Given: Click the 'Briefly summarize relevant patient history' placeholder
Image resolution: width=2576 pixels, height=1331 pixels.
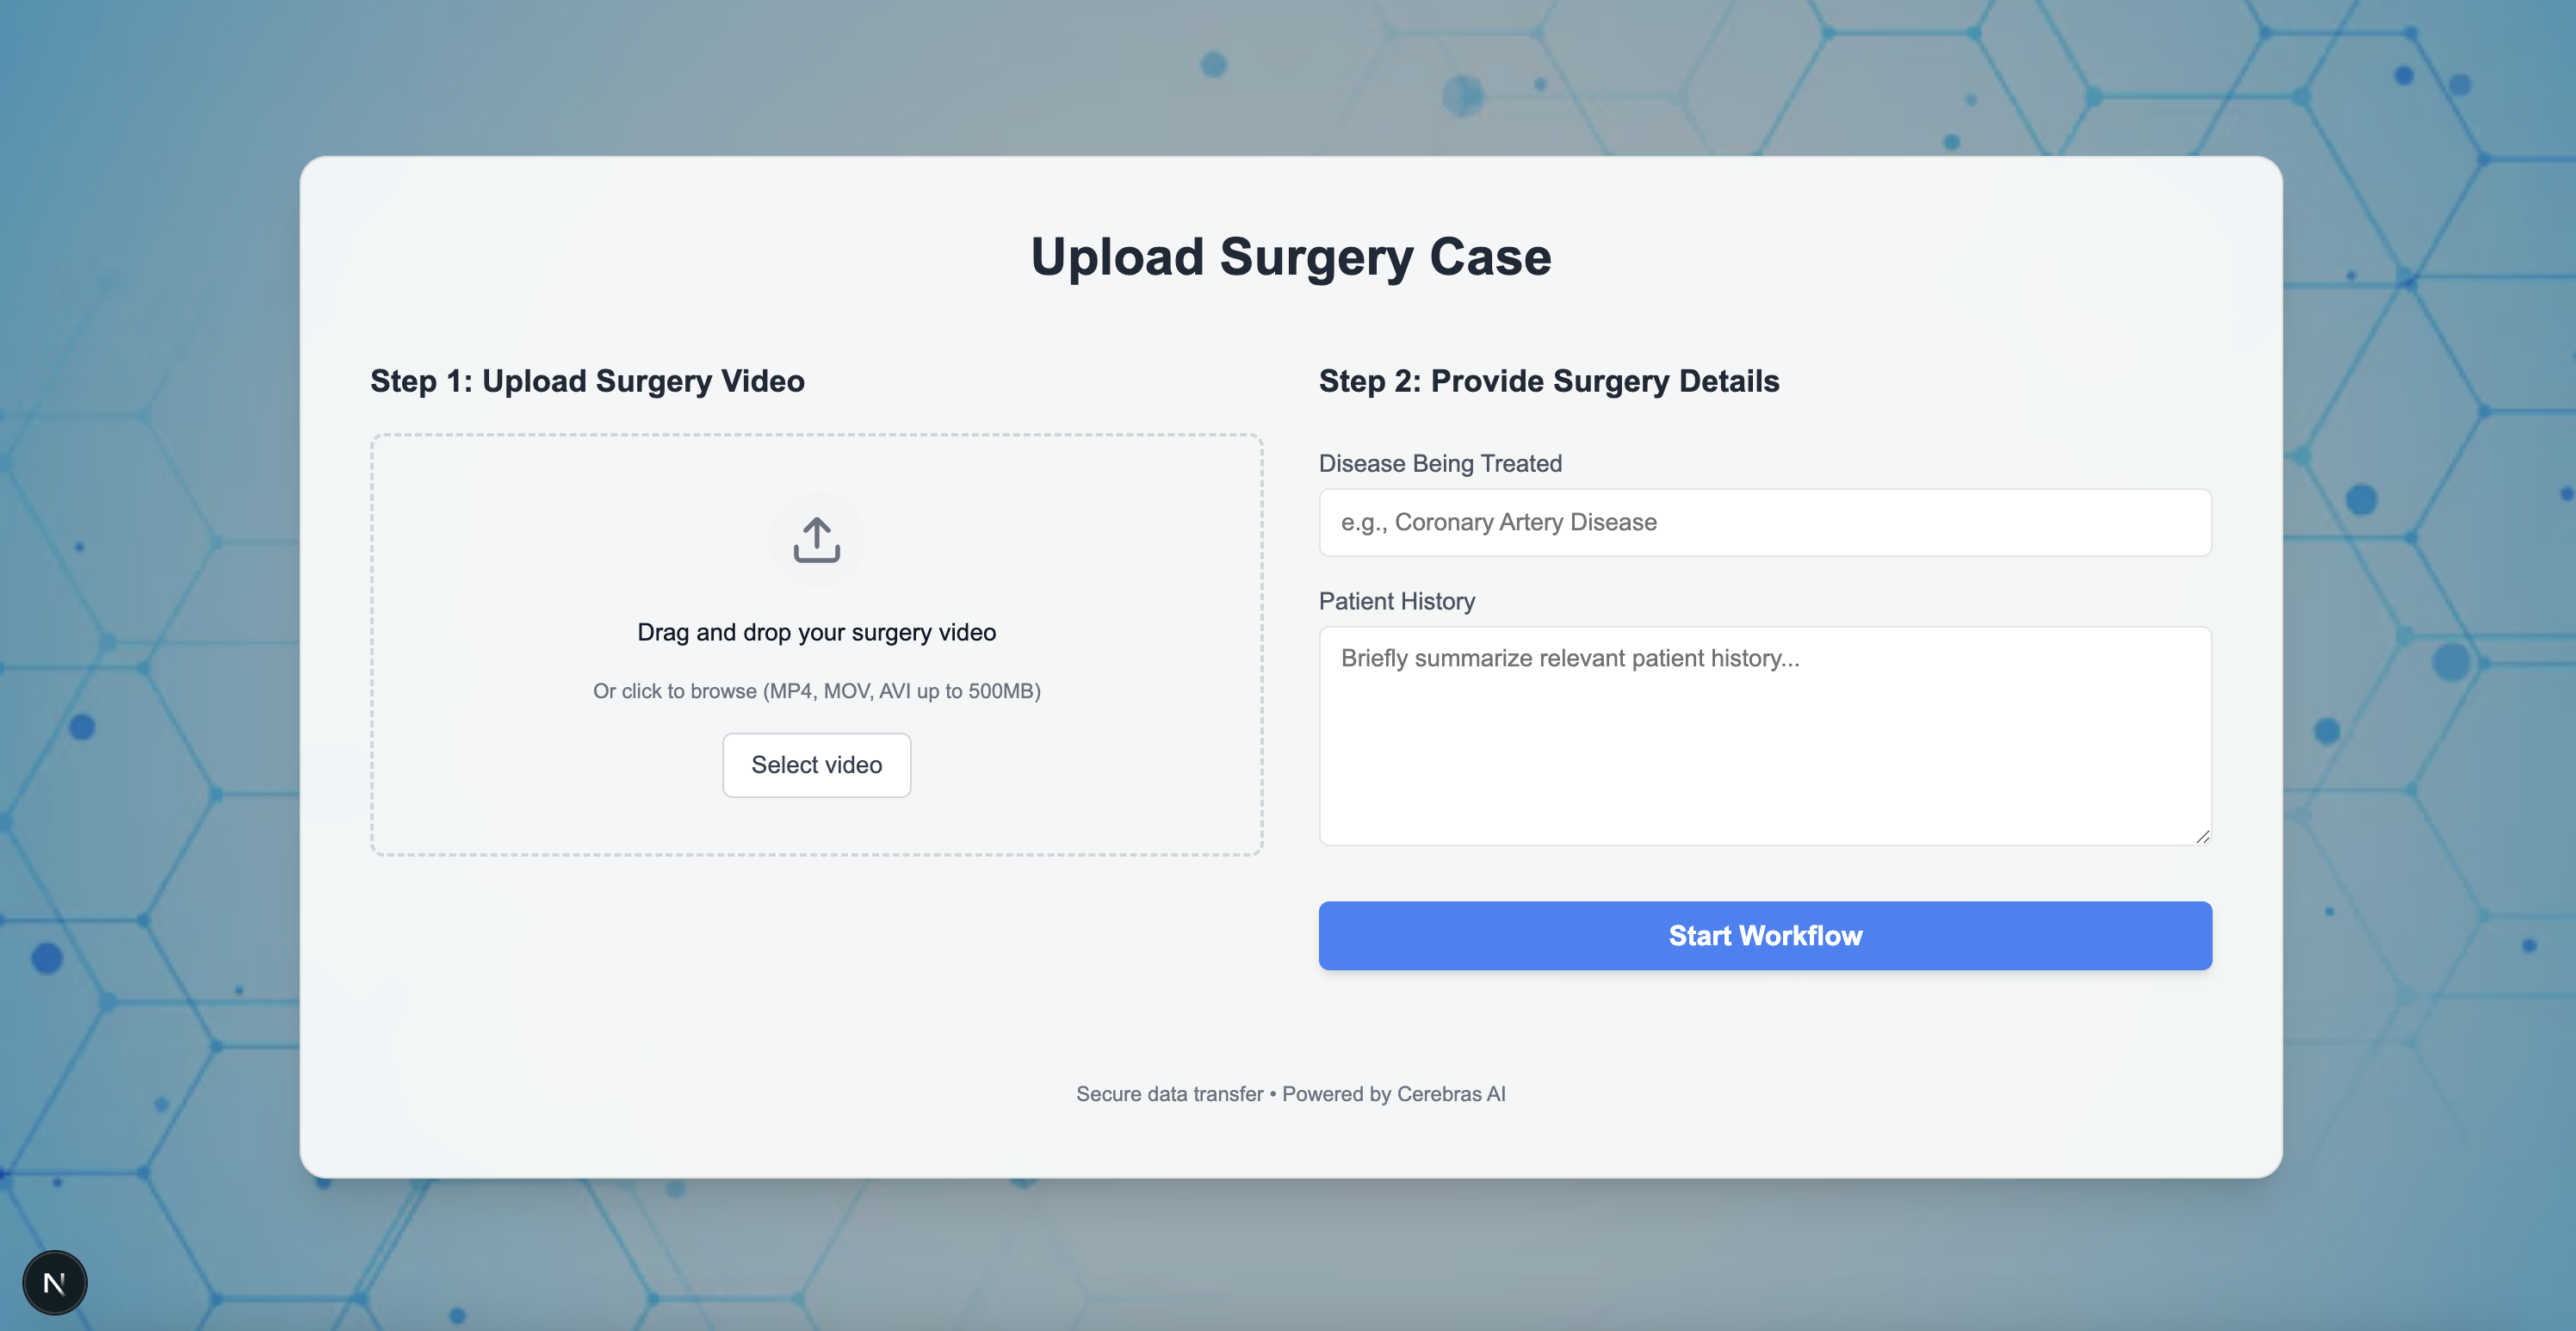Looking at the screenshot, I should (1570, 658).
